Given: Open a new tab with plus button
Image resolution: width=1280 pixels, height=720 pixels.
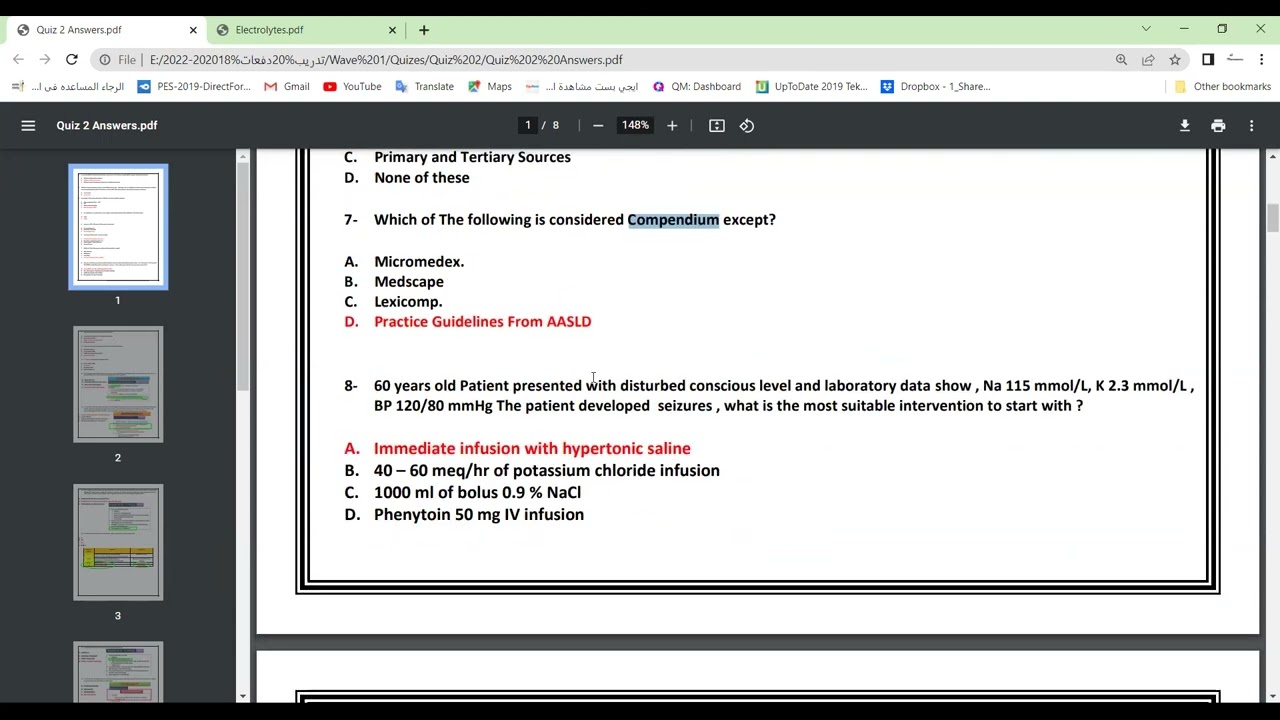Looking at the screenshot, I should 424,30.
